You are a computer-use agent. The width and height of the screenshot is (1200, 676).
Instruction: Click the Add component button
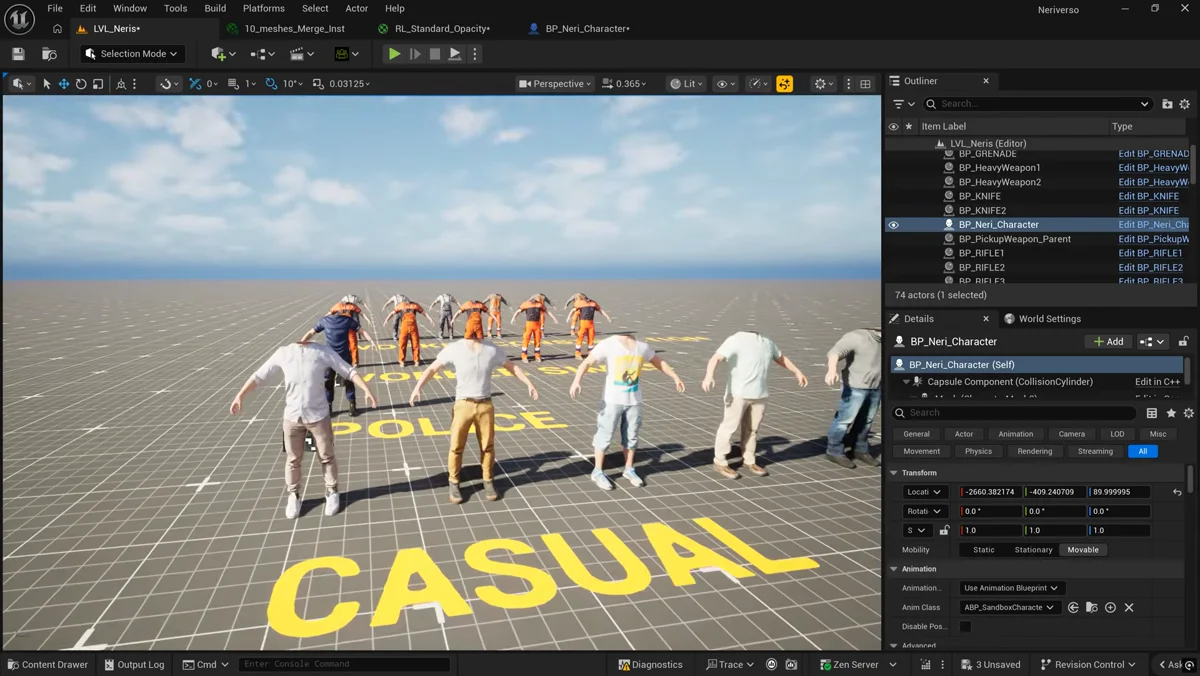1109,342
